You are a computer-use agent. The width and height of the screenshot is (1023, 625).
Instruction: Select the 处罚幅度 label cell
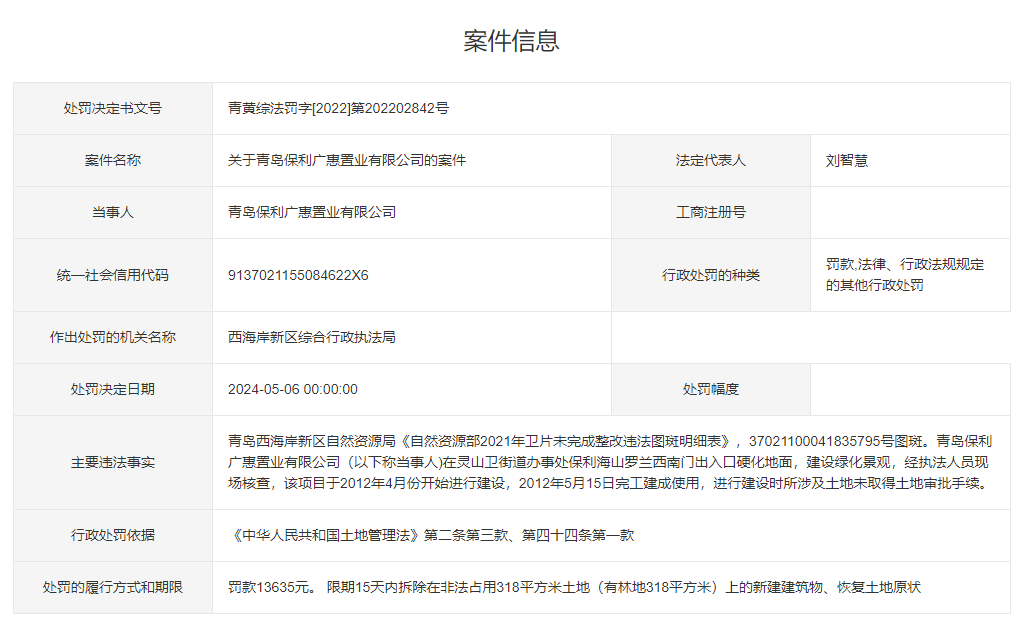click(710, 389)
